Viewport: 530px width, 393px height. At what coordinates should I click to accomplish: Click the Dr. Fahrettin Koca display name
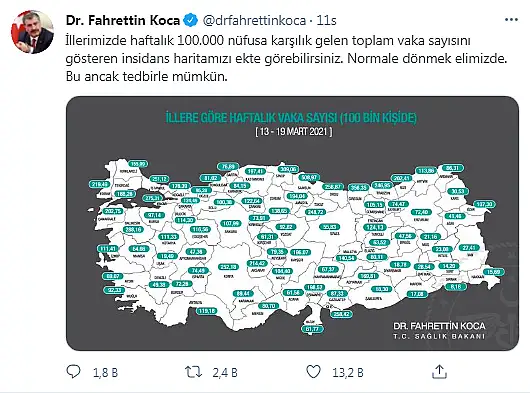[123, 21]
